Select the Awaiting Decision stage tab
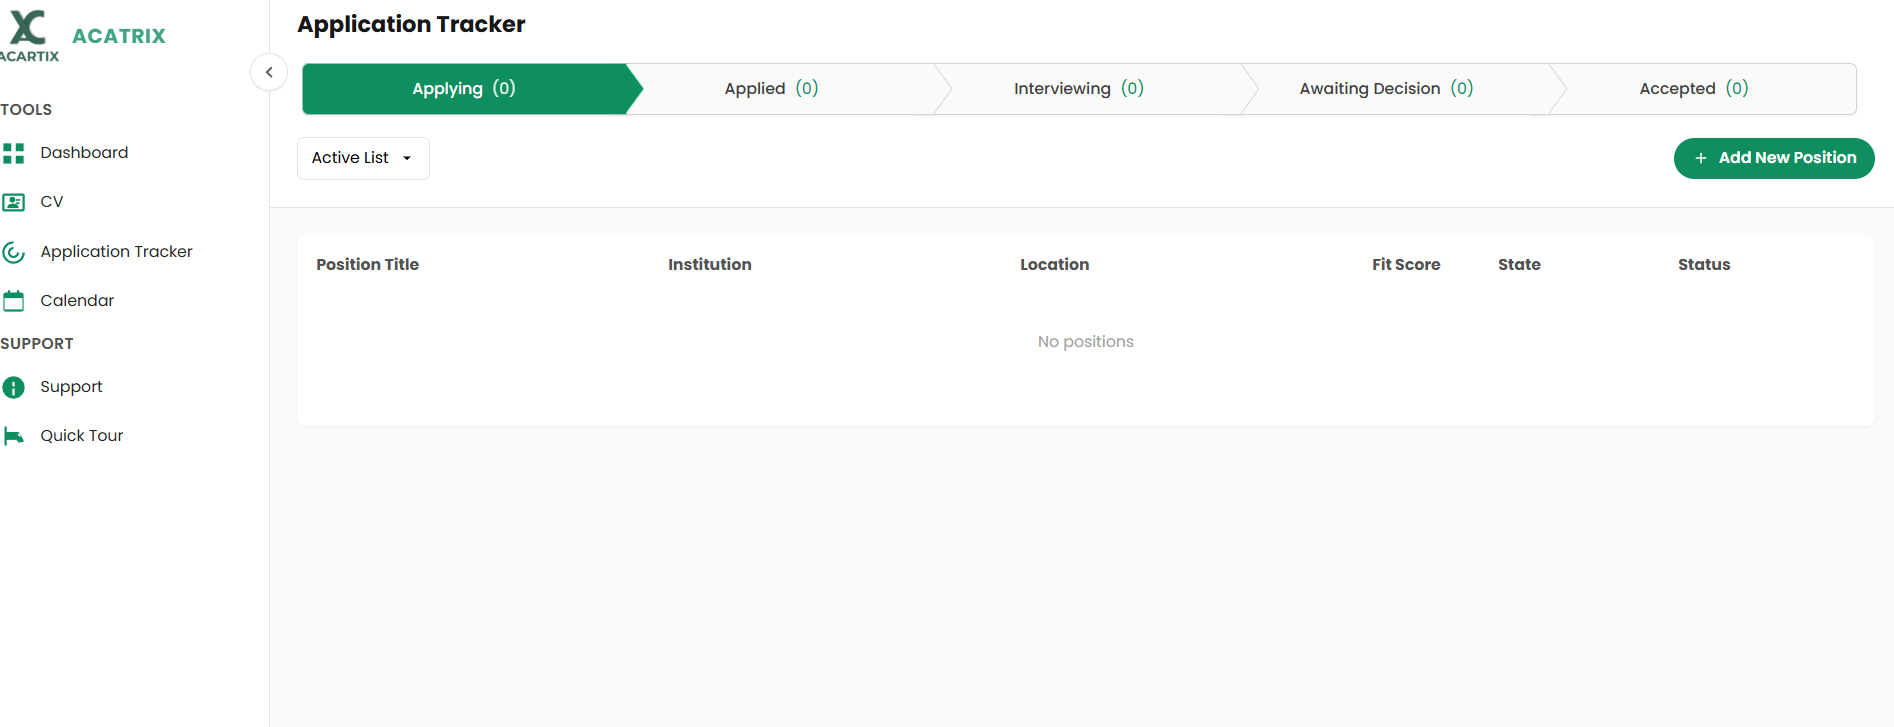 coord(1385,89)
